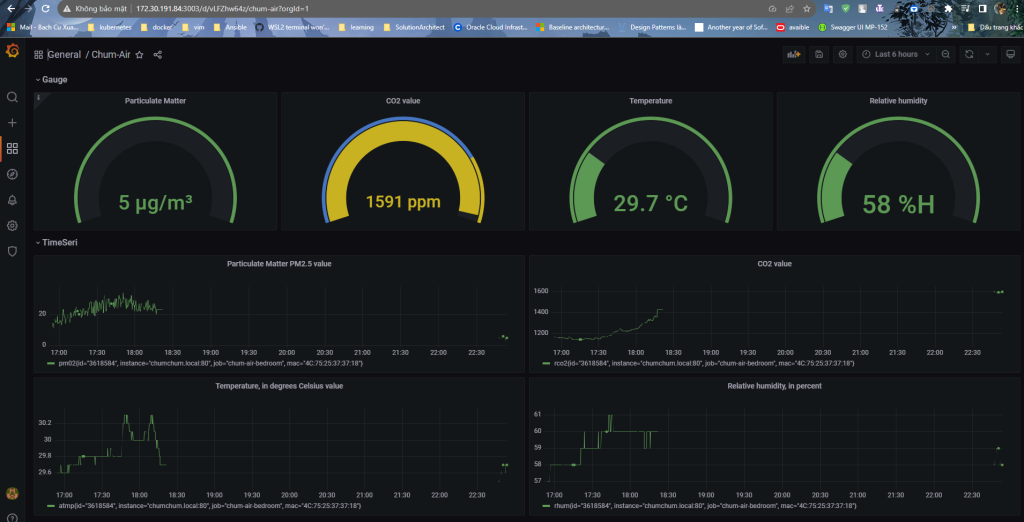Collapse the Gauge row
This screenshot has height=522, width=1024.
[x=51, y=80]
